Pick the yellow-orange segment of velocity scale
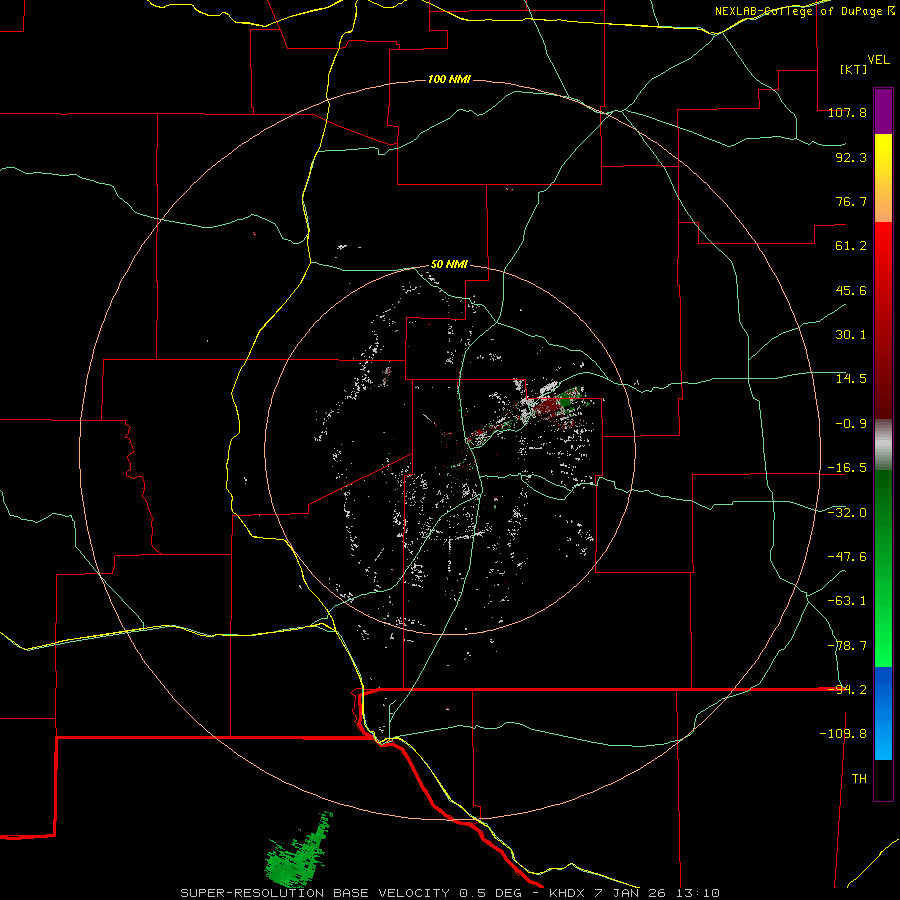The height and width of the screenshot is (900, 900). tap(883, 178)
